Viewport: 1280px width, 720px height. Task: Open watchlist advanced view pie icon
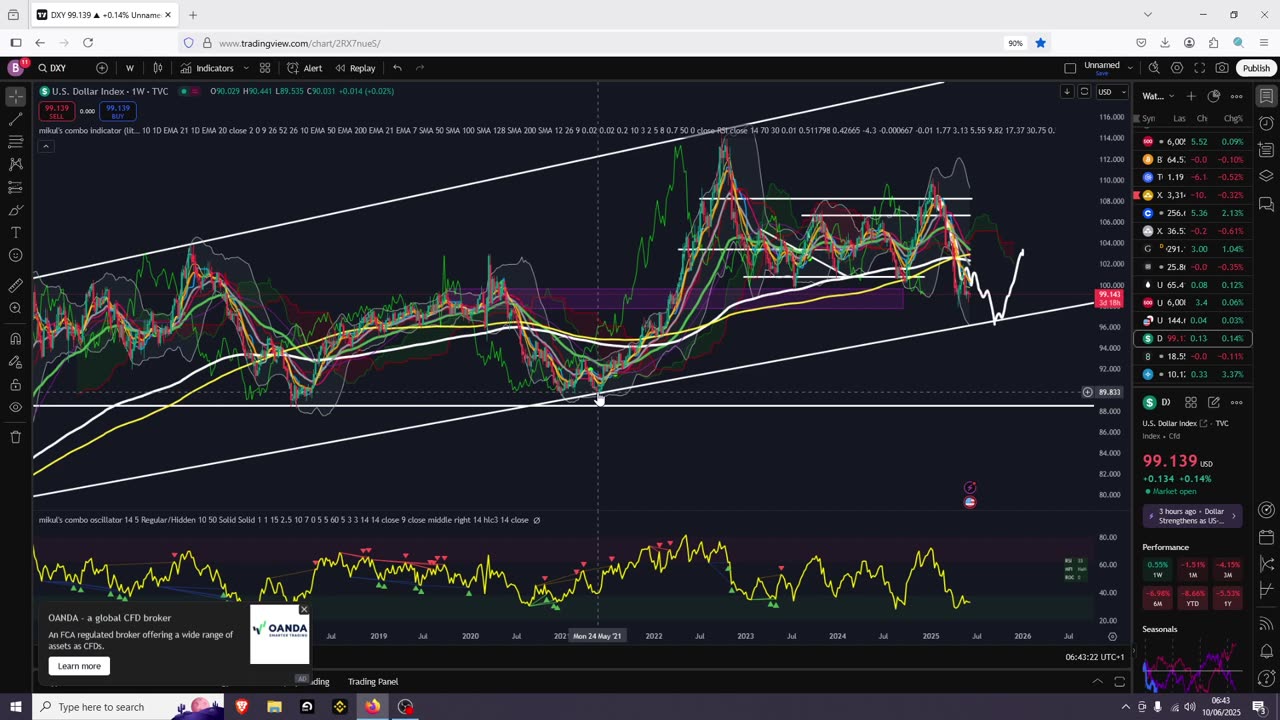click(x=1214, y=96)
